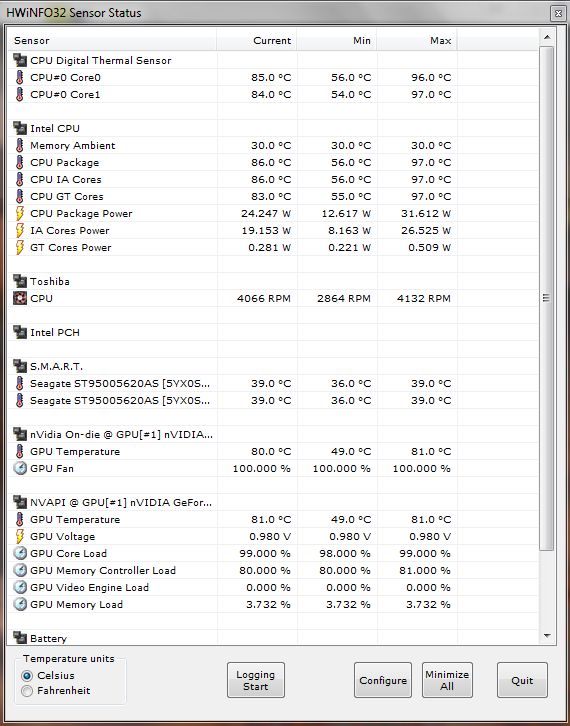Screen dimensions: 570x726
Task: Click the lightning icon for GPU Voltage
Action: (x=19, y=536)
